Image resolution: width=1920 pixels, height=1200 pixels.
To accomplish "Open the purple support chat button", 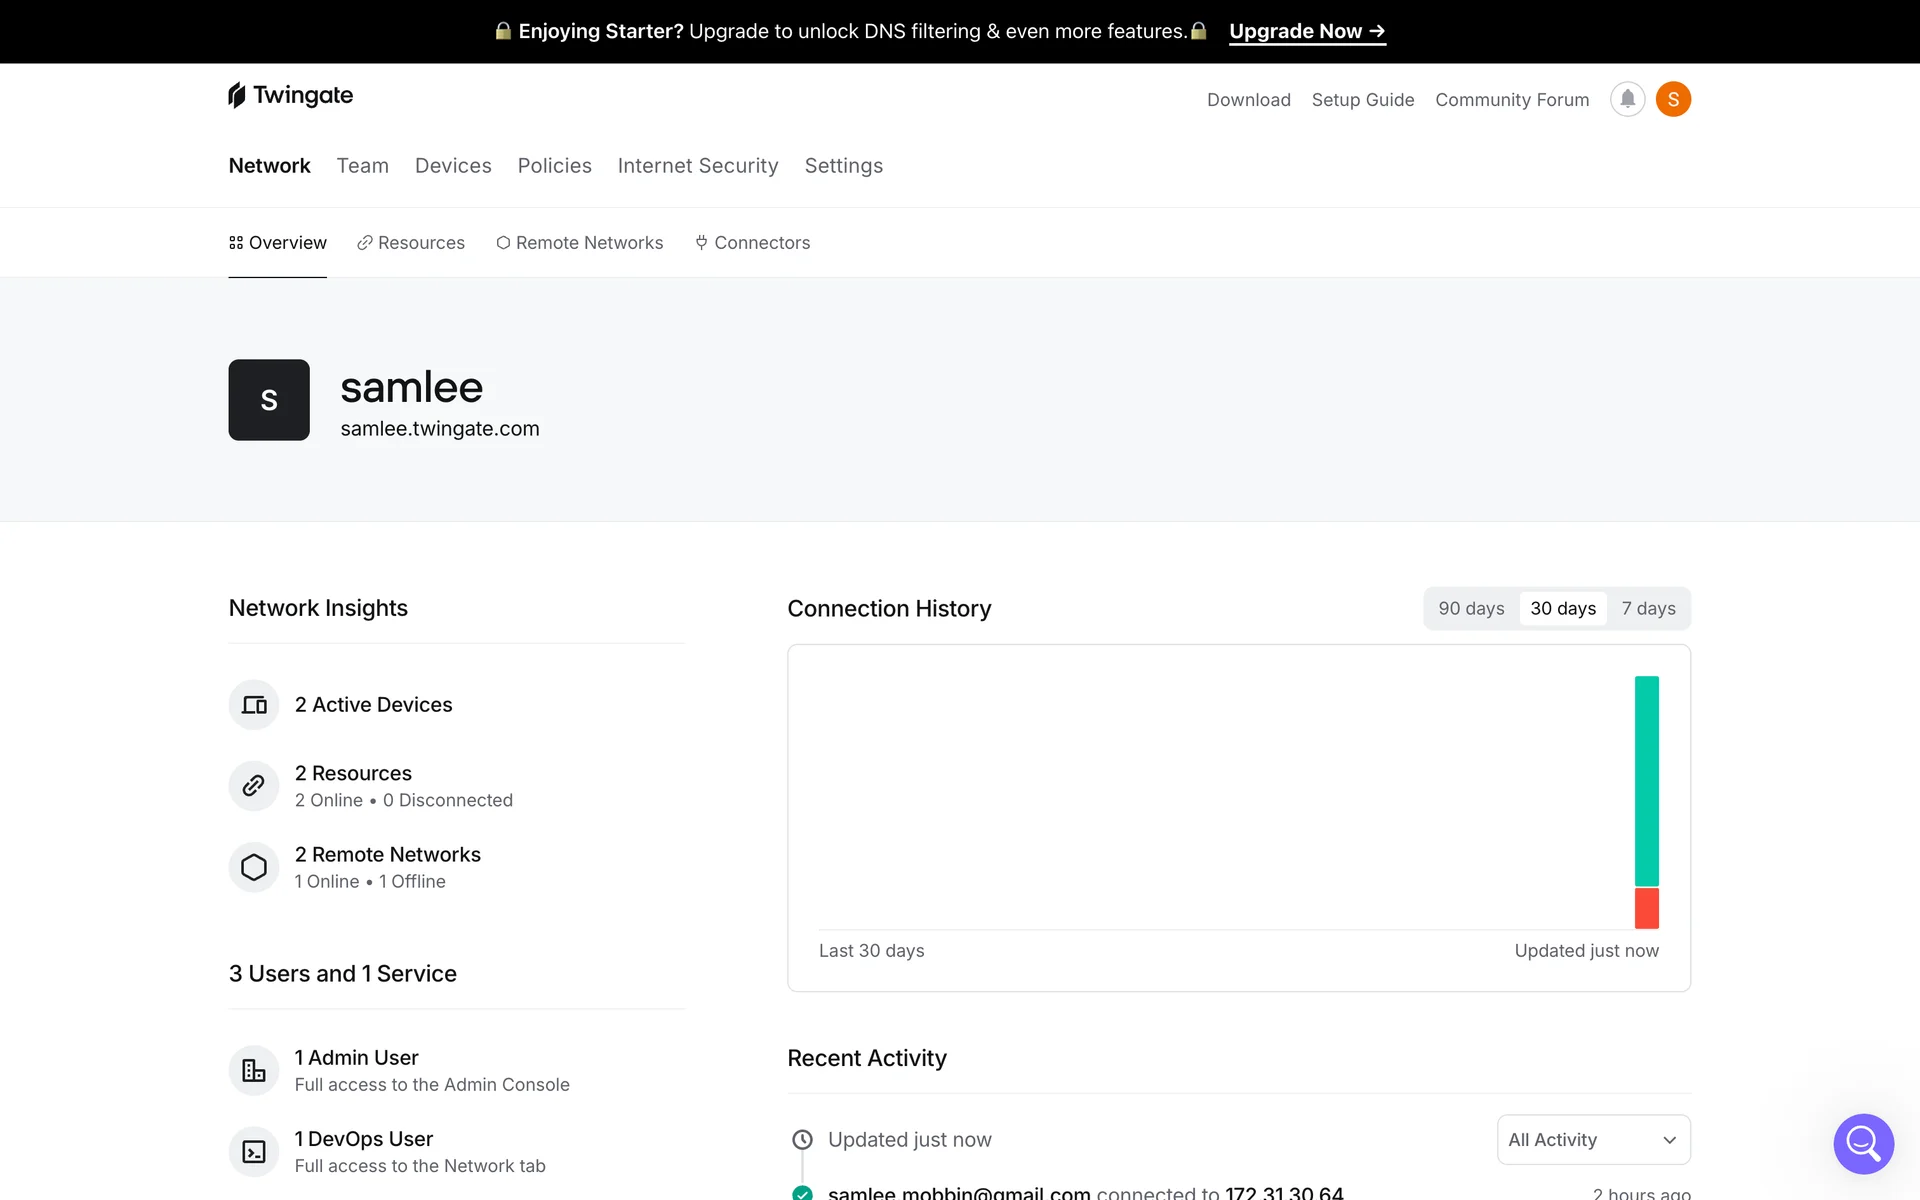I will point(1863,1143).
